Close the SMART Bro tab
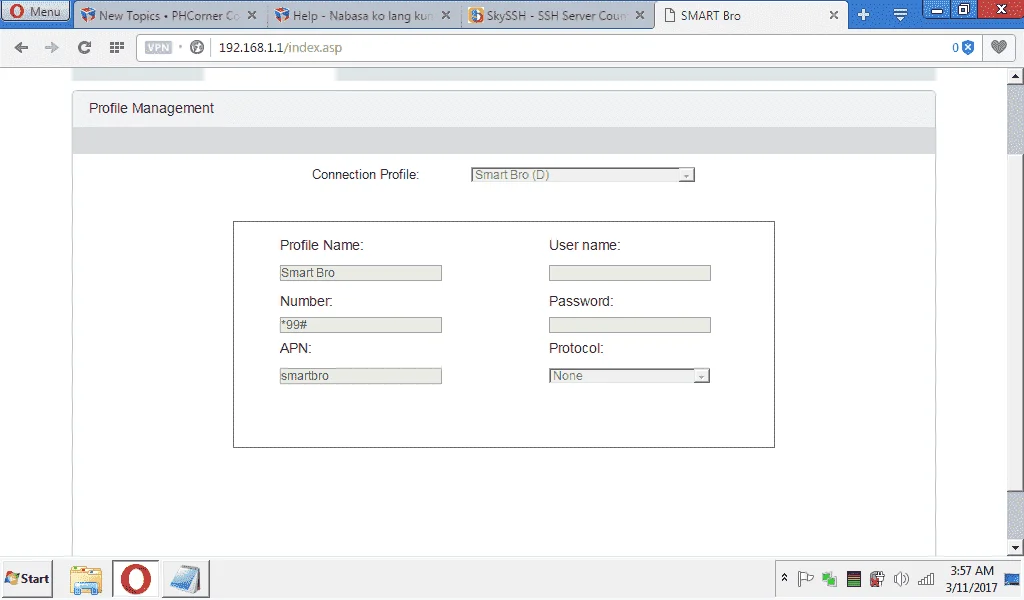The height and width of the screenshot is (600, 1024). click(834, 15)
